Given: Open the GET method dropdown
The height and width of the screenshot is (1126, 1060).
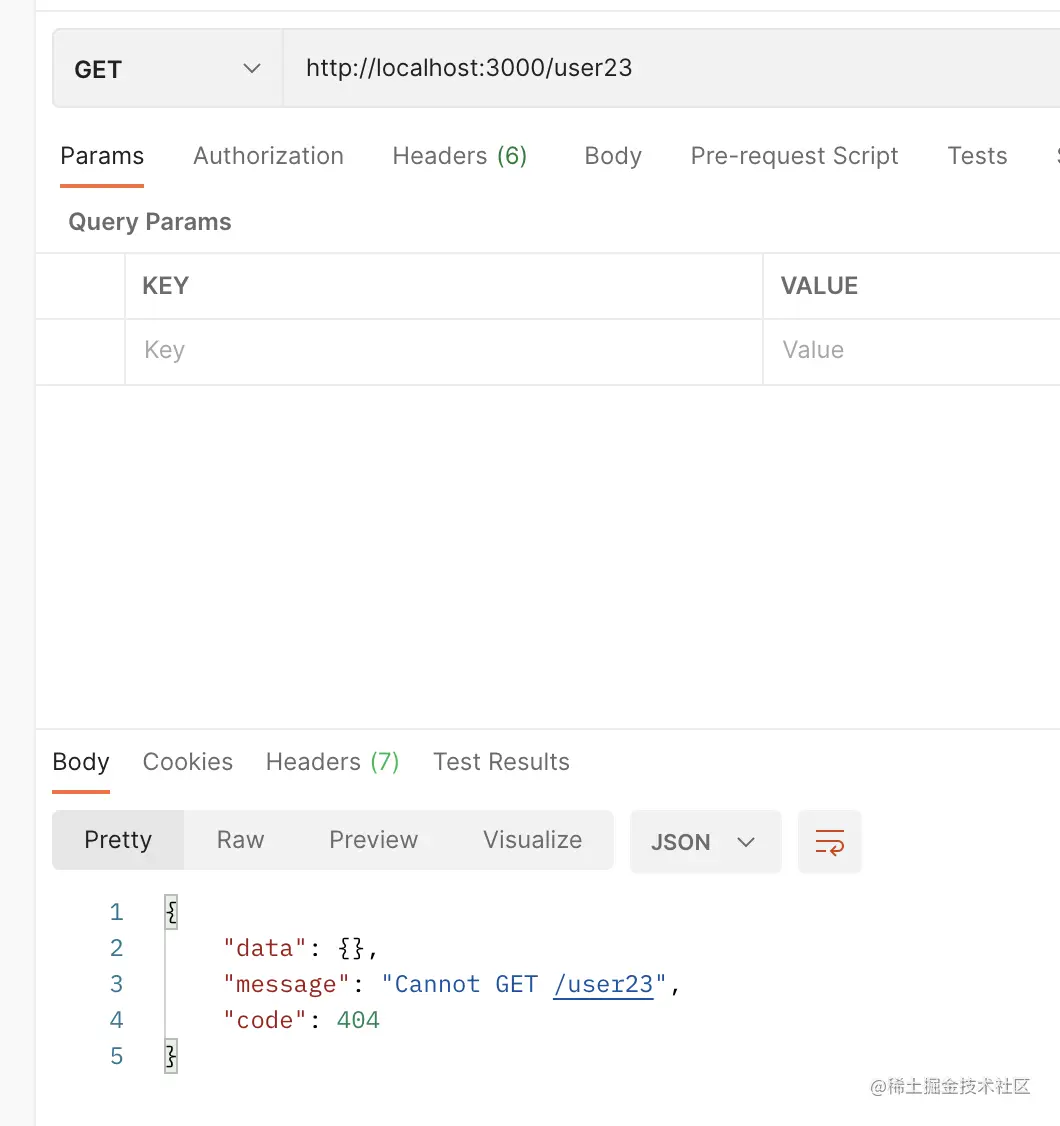Looking at the screenshot, I should coord(167,69).
